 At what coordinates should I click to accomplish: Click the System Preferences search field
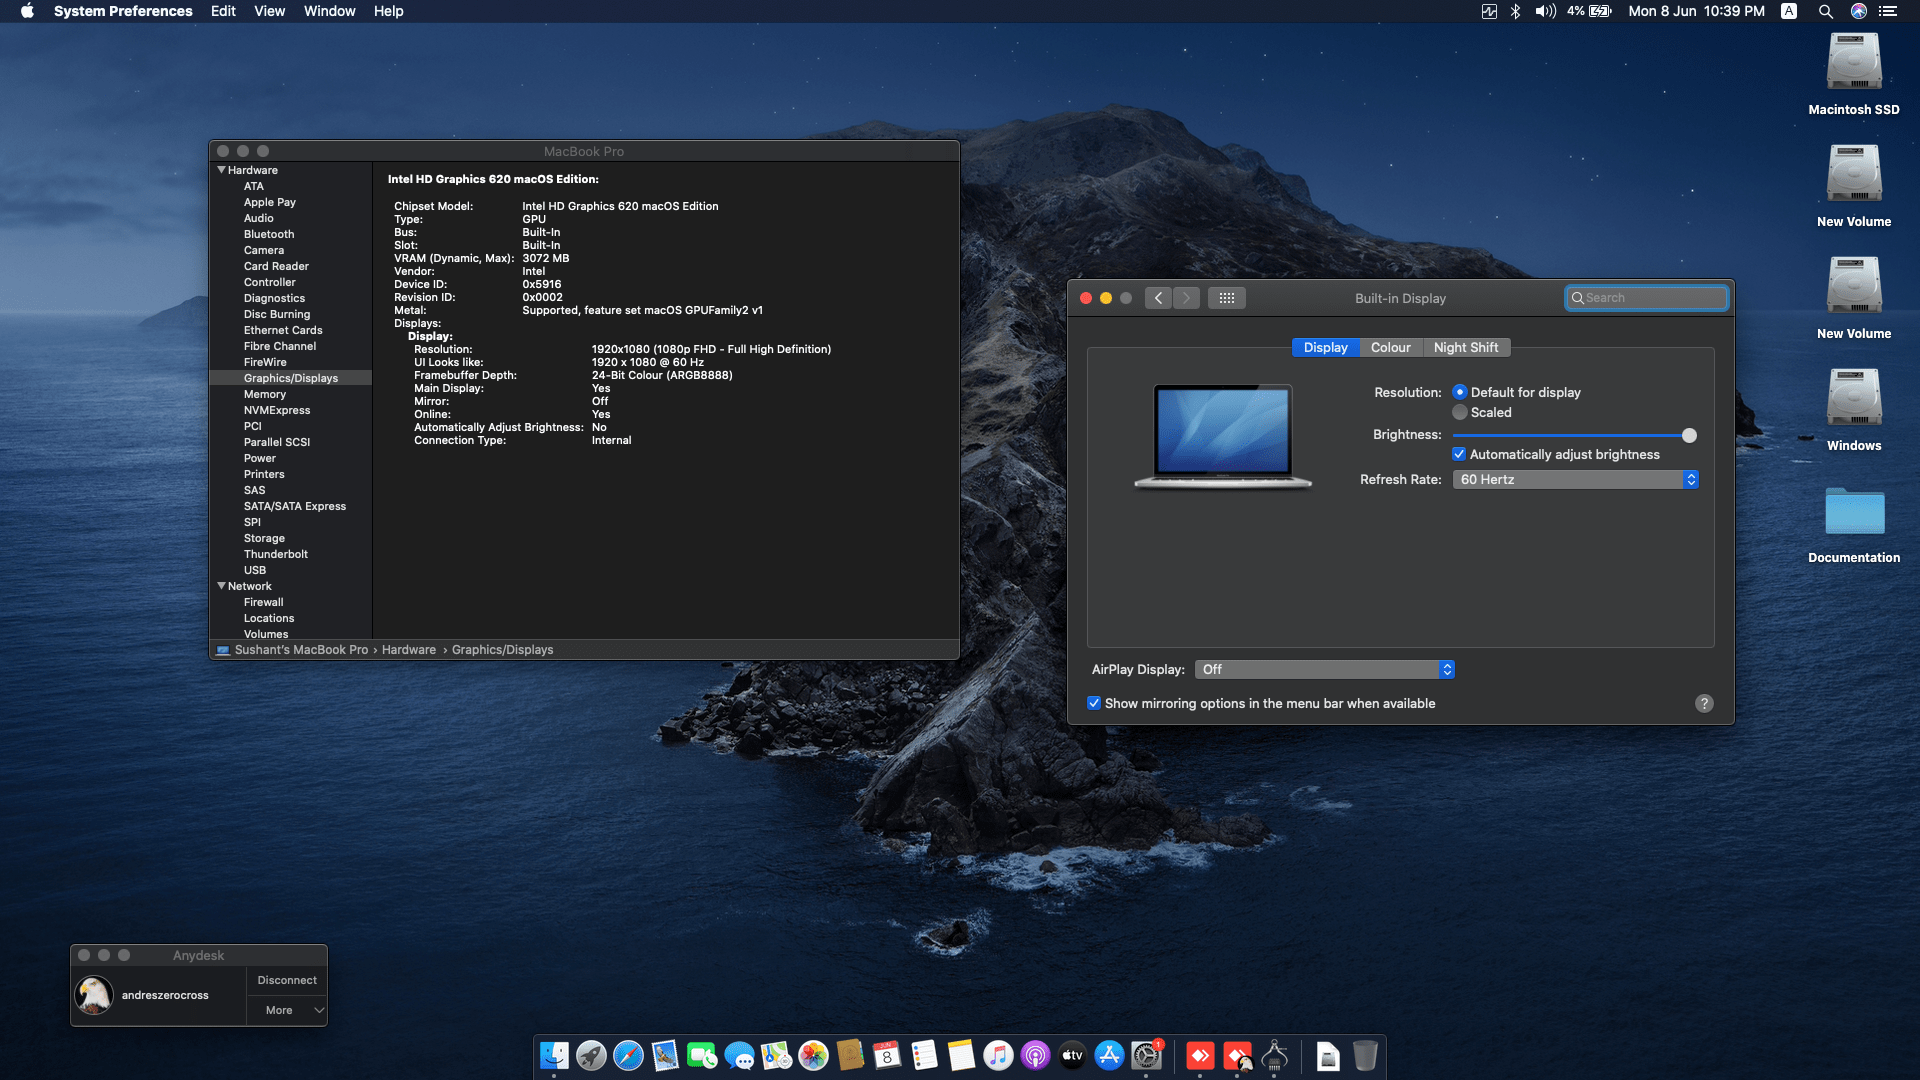tap(1646, 298)
